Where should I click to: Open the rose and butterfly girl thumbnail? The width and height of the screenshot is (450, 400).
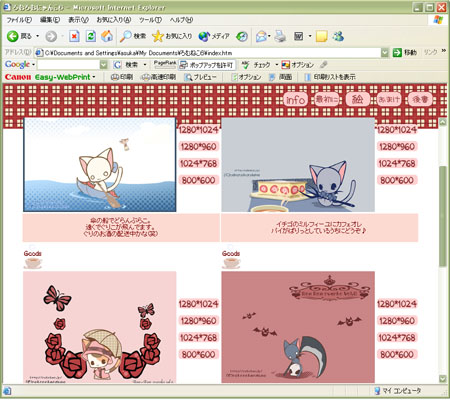click(x=100, y=327)
